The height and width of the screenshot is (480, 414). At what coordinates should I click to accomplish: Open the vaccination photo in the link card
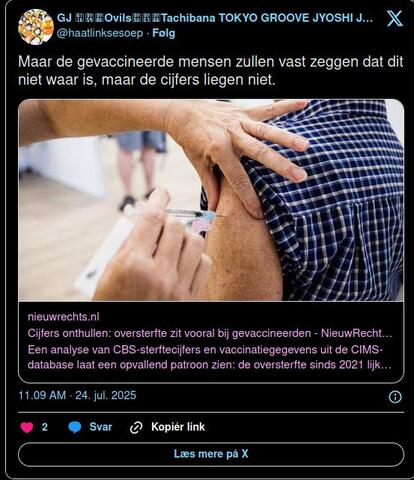[211, 200]
